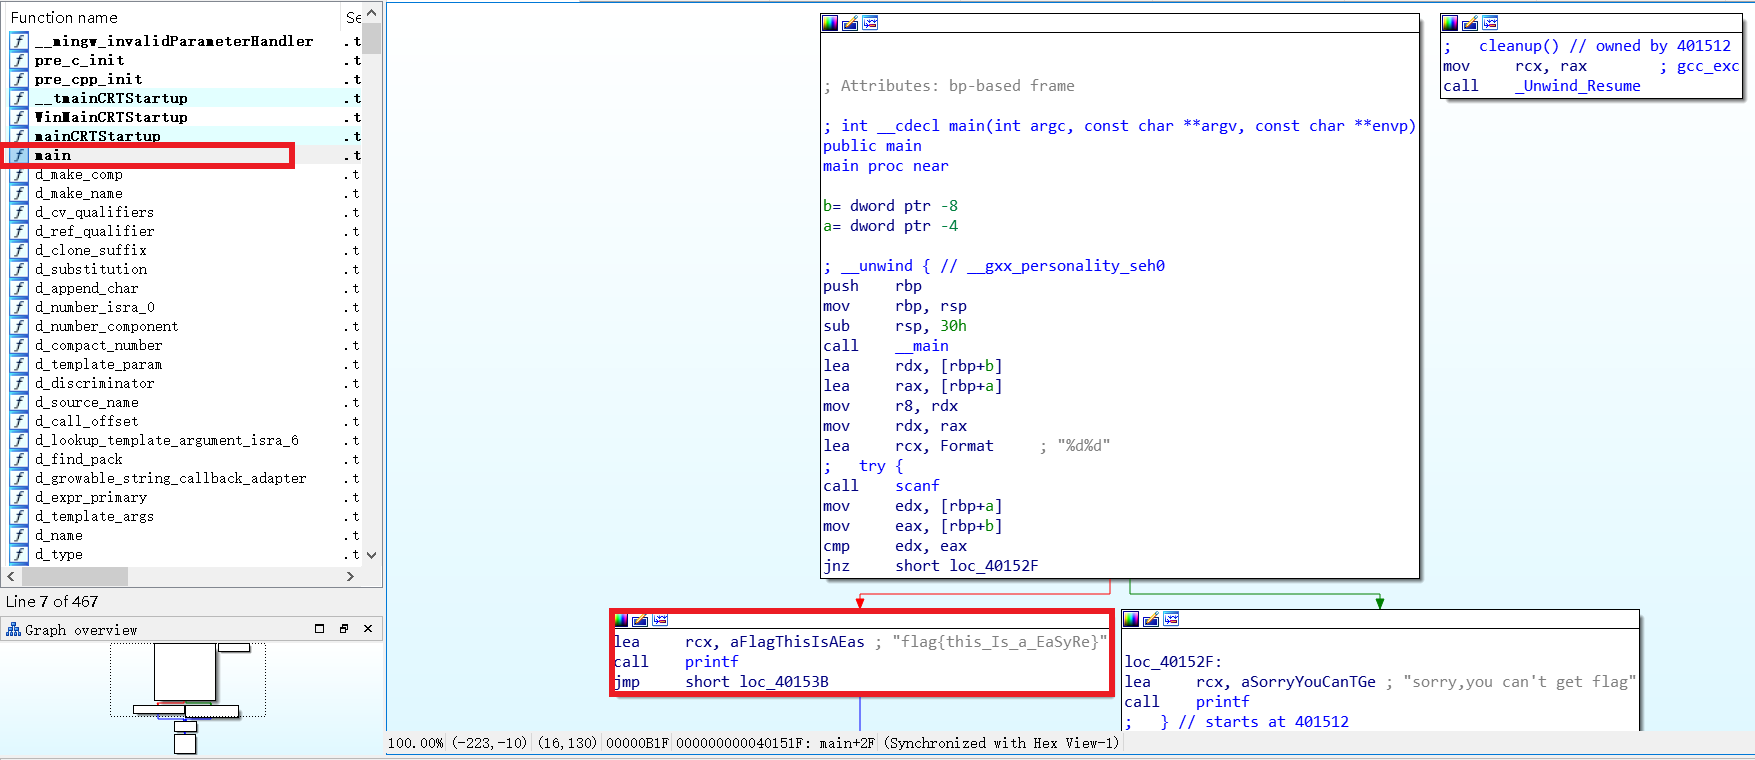Set node color on loc_40152F node
The height and width of the screenshot is (760, 1755).
pos(1131,619)
